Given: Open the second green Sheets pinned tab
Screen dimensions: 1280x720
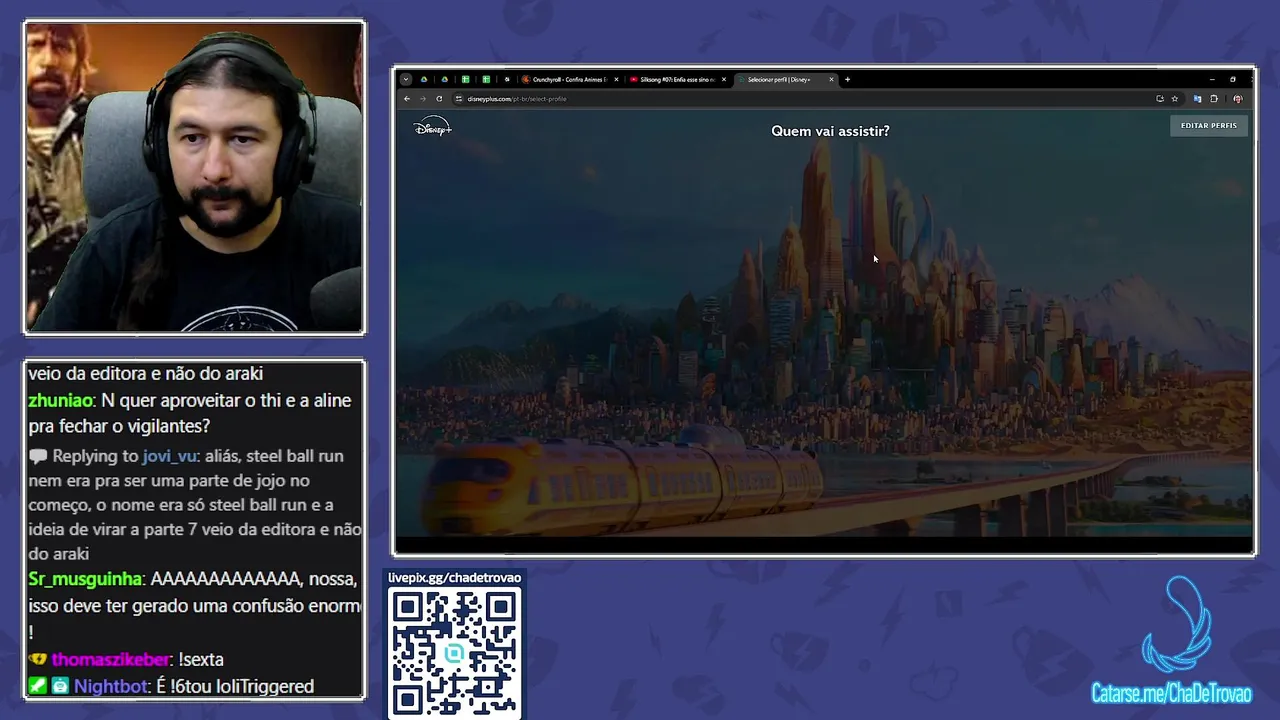Looking at the screenshot, I should tap(486, 79).
